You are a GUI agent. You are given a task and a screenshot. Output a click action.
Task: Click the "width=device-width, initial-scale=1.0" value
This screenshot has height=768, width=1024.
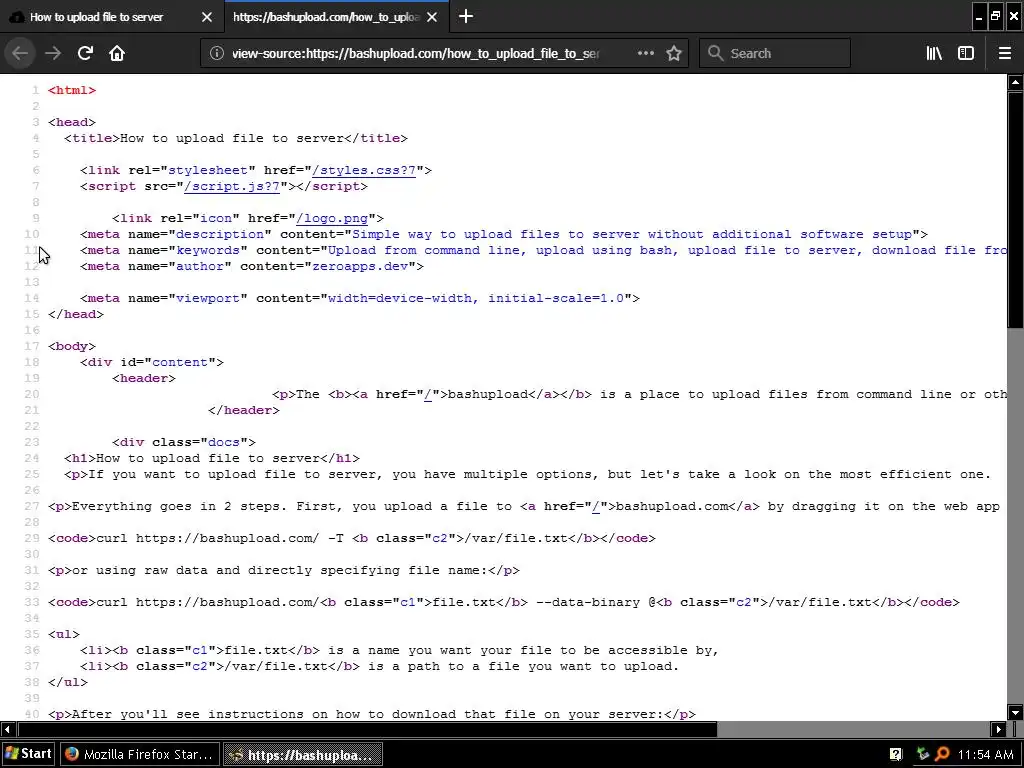476,298
